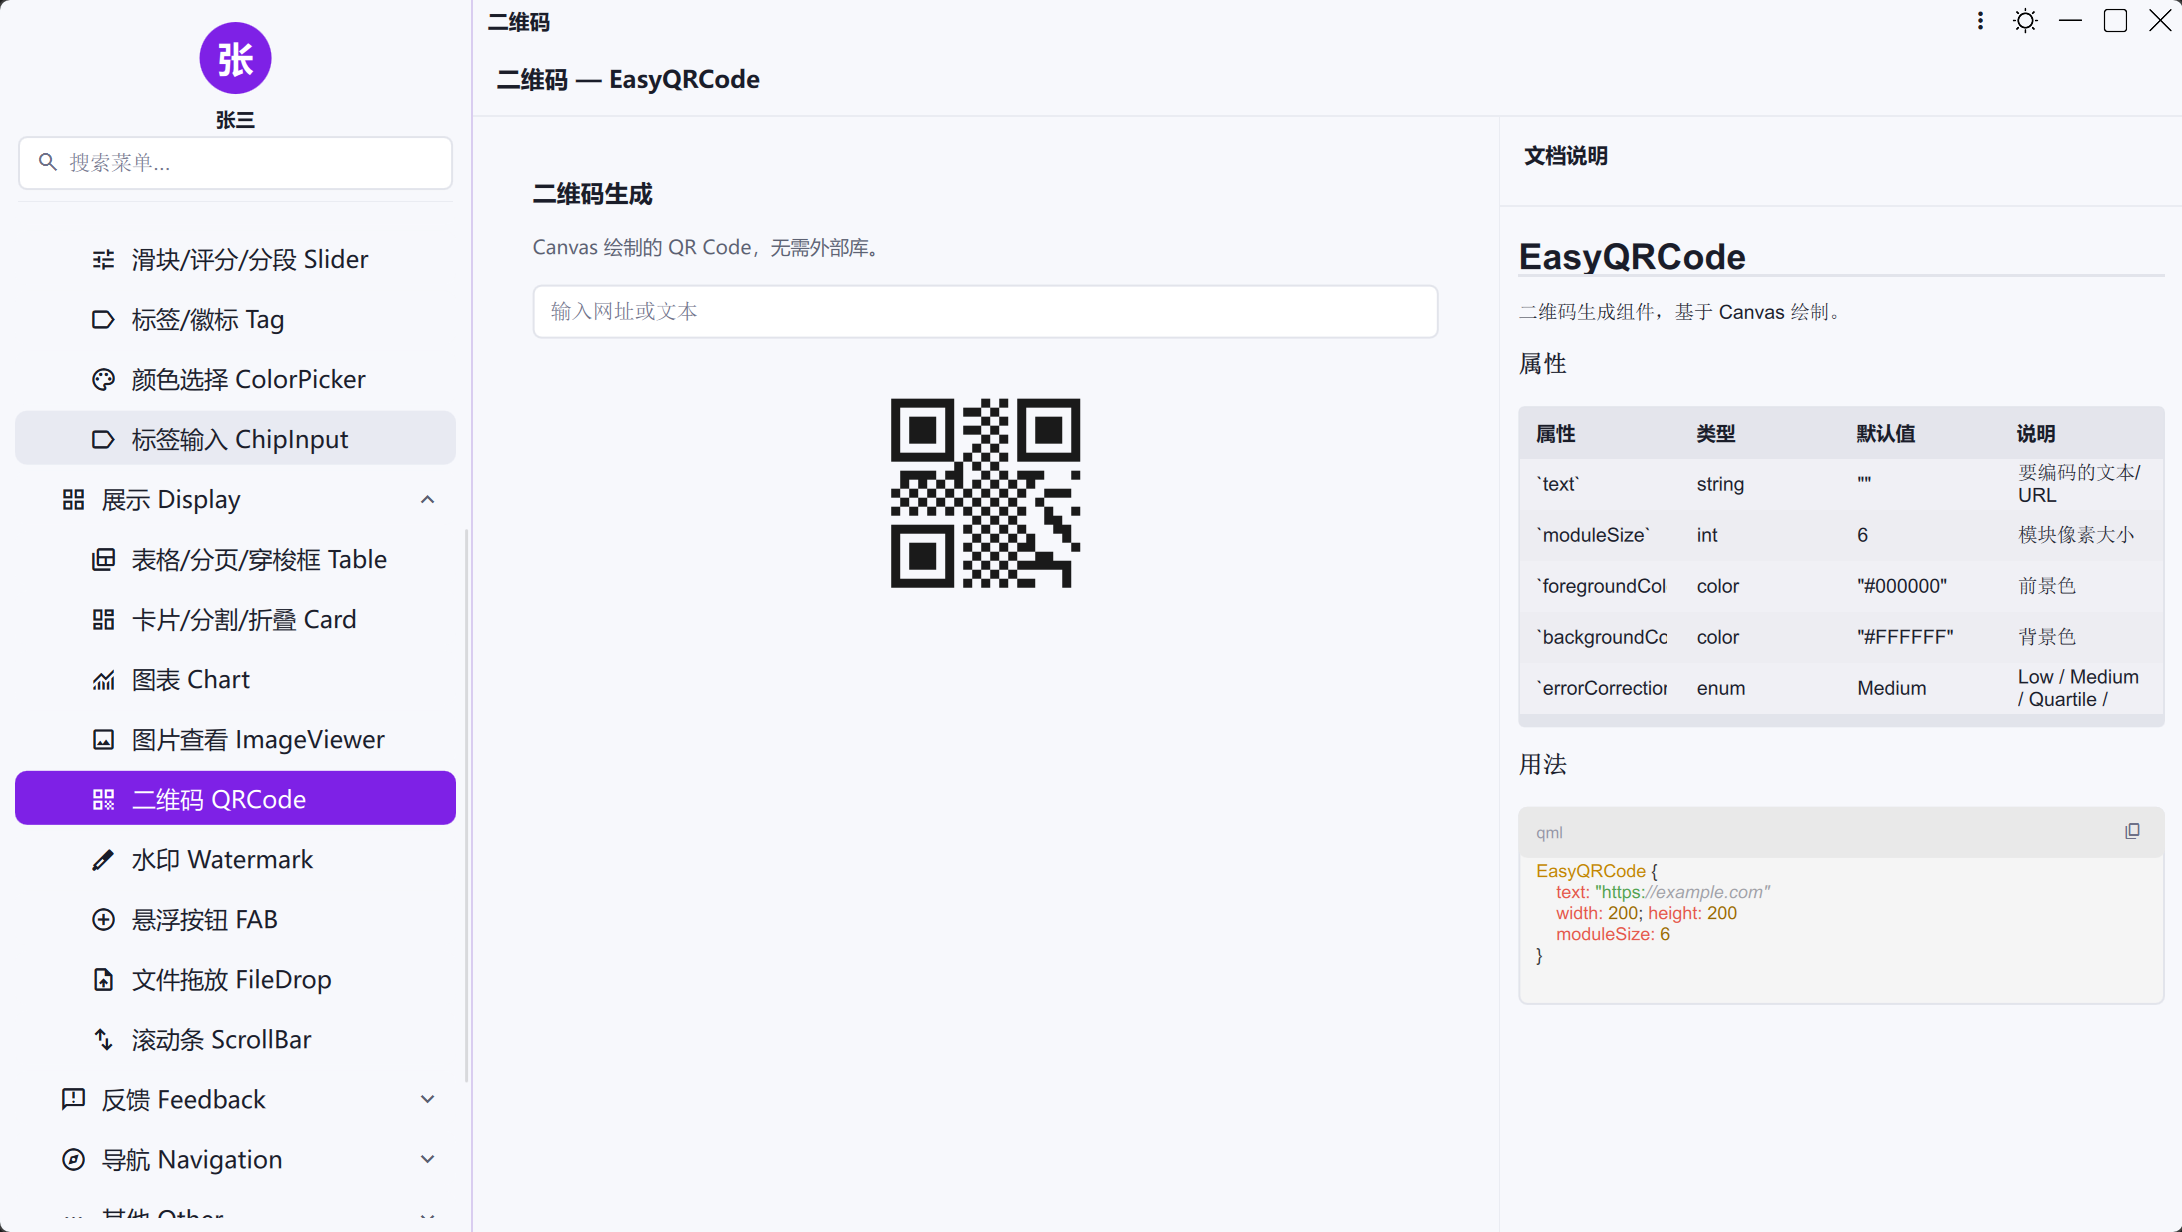Click the generated QR code image
The width and height of the screenshot is (2182, 1232).
coord(985,493)
